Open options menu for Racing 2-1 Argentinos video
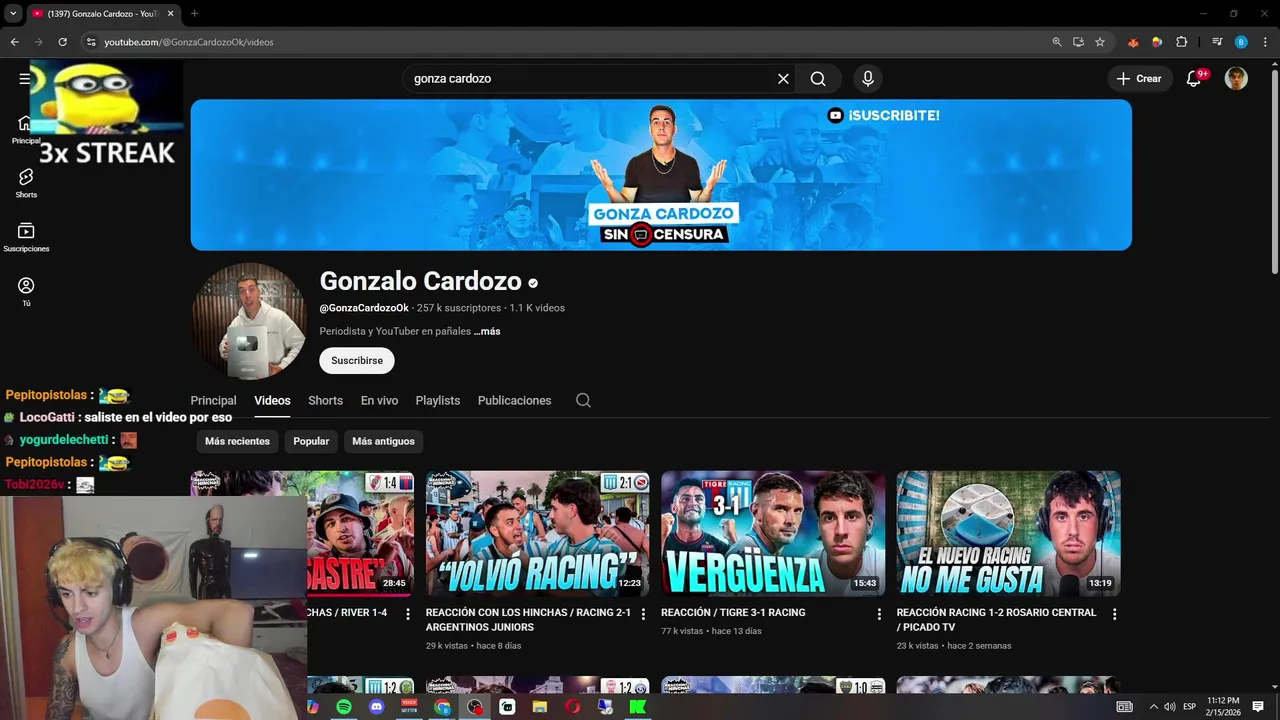 (x=643, y=614)
